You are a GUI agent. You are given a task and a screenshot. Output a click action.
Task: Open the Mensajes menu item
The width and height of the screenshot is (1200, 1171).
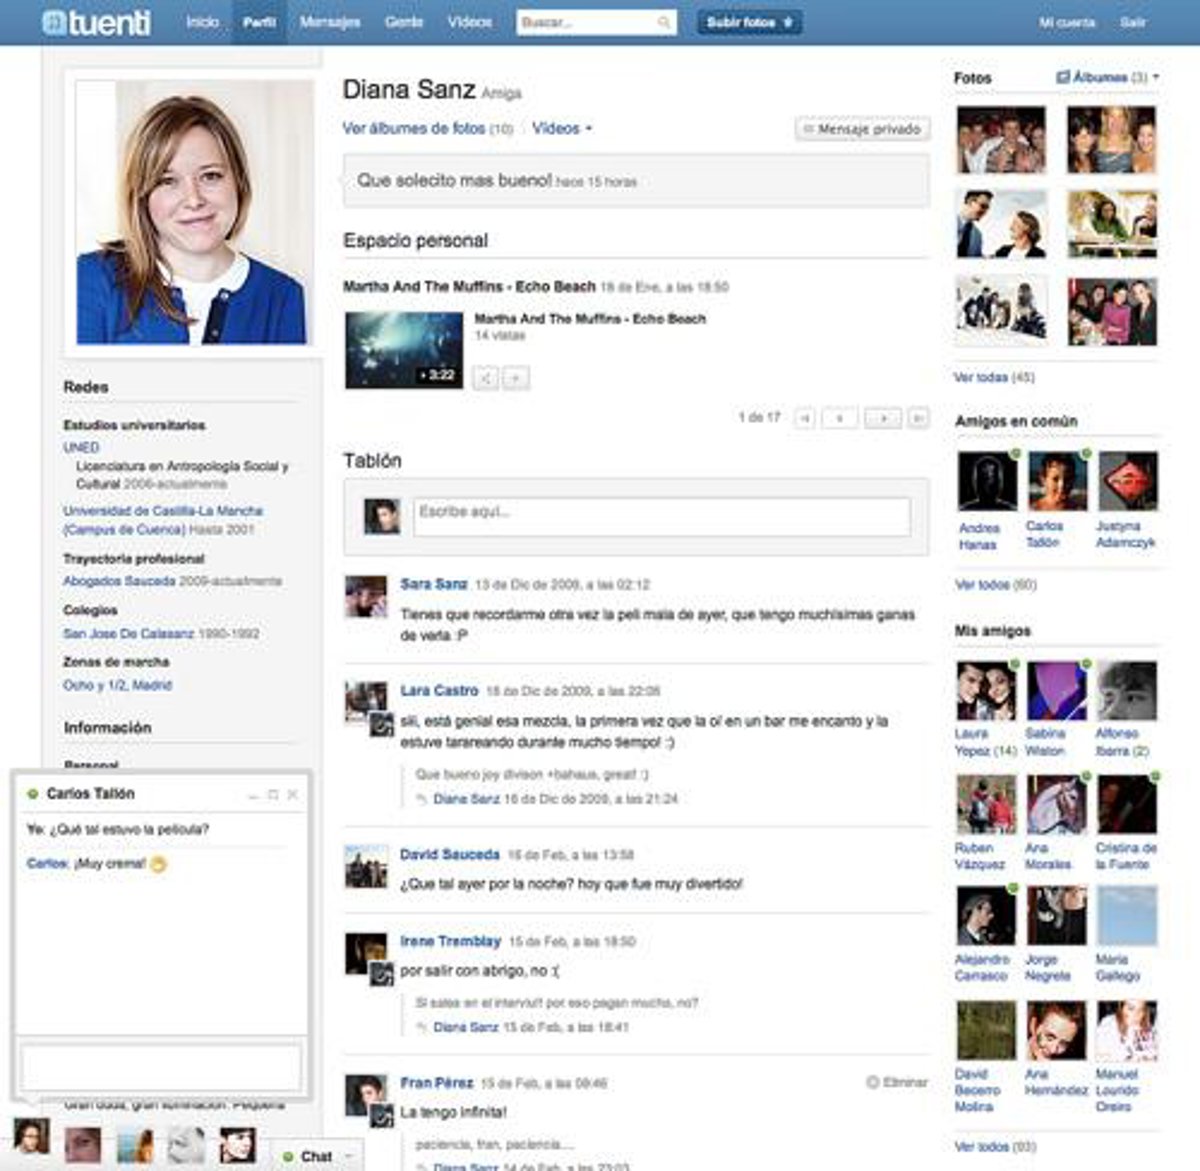click(329, 22)
